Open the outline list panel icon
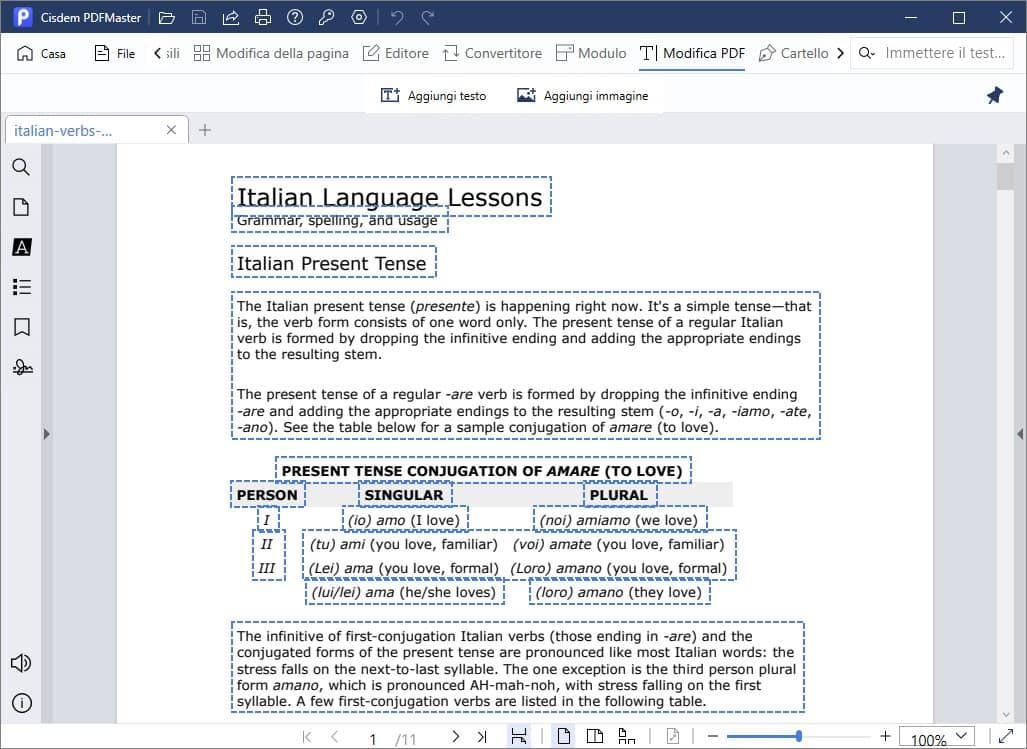The width and height of the screenshot is (1027, 749). coord(21,287)
